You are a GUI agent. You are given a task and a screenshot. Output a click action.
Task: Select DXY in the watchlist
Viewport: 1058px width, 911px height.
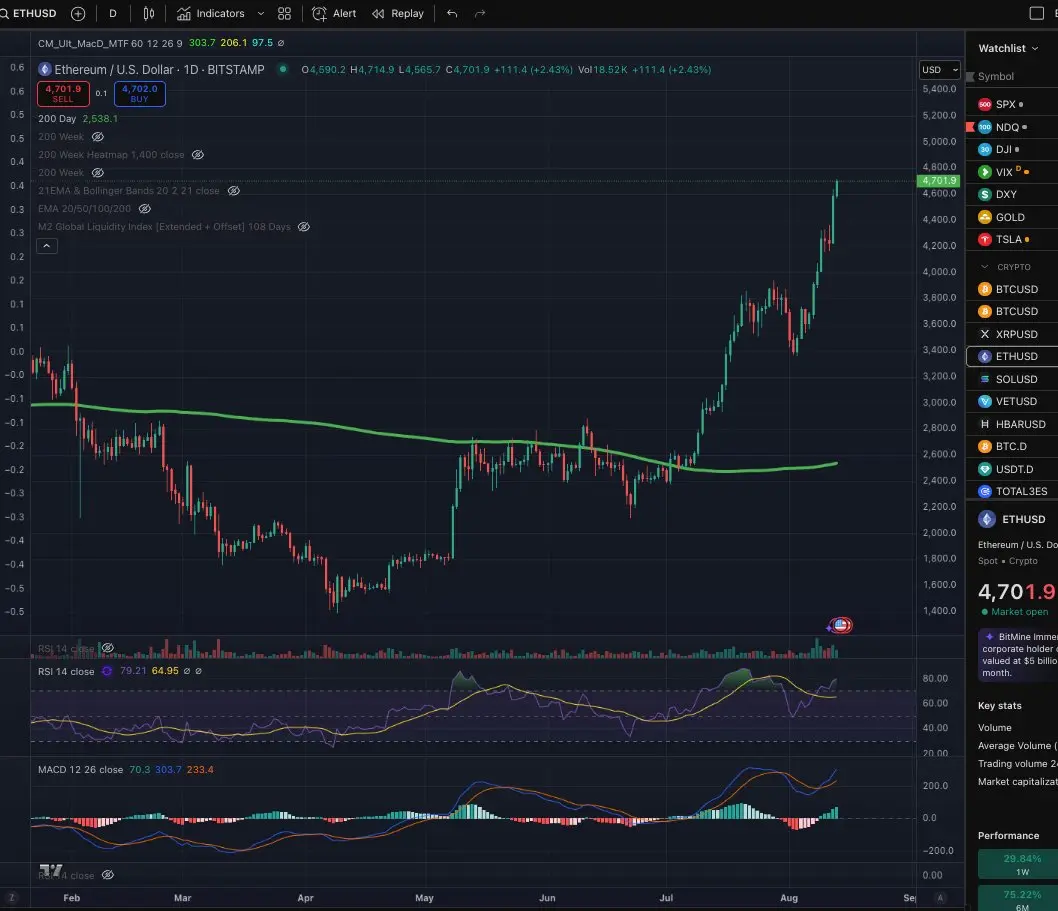[1012, 194]
